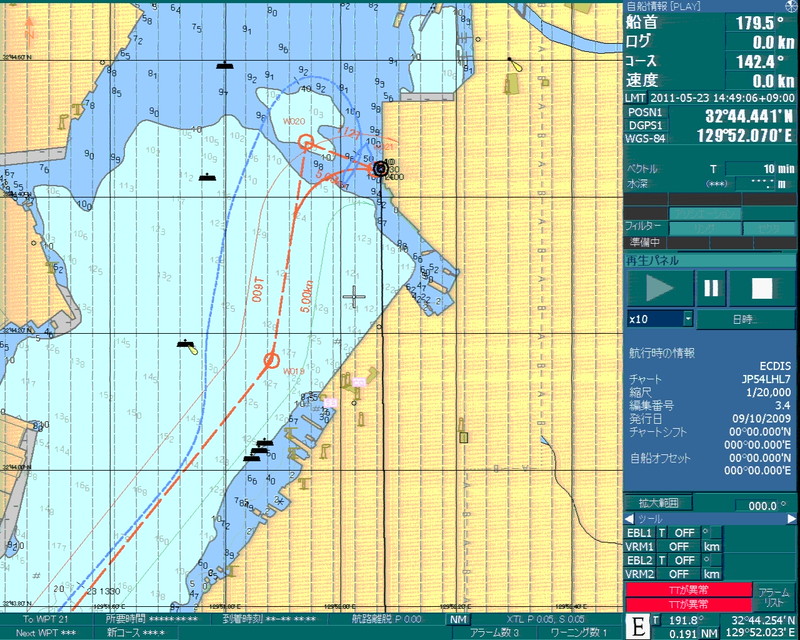Toggle VRM2 OFF state
This screenshot has height=640, width=800.
pyautogui.click(x=680, y=574)
